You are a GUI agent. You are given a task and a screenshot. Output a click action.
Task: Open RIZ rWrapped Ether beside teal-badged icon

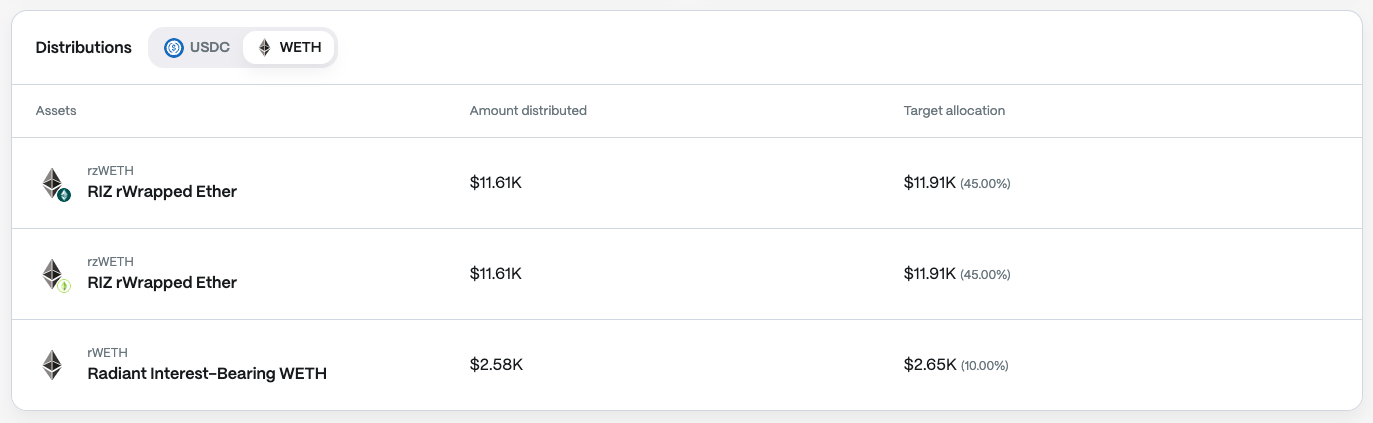point(162,191)
